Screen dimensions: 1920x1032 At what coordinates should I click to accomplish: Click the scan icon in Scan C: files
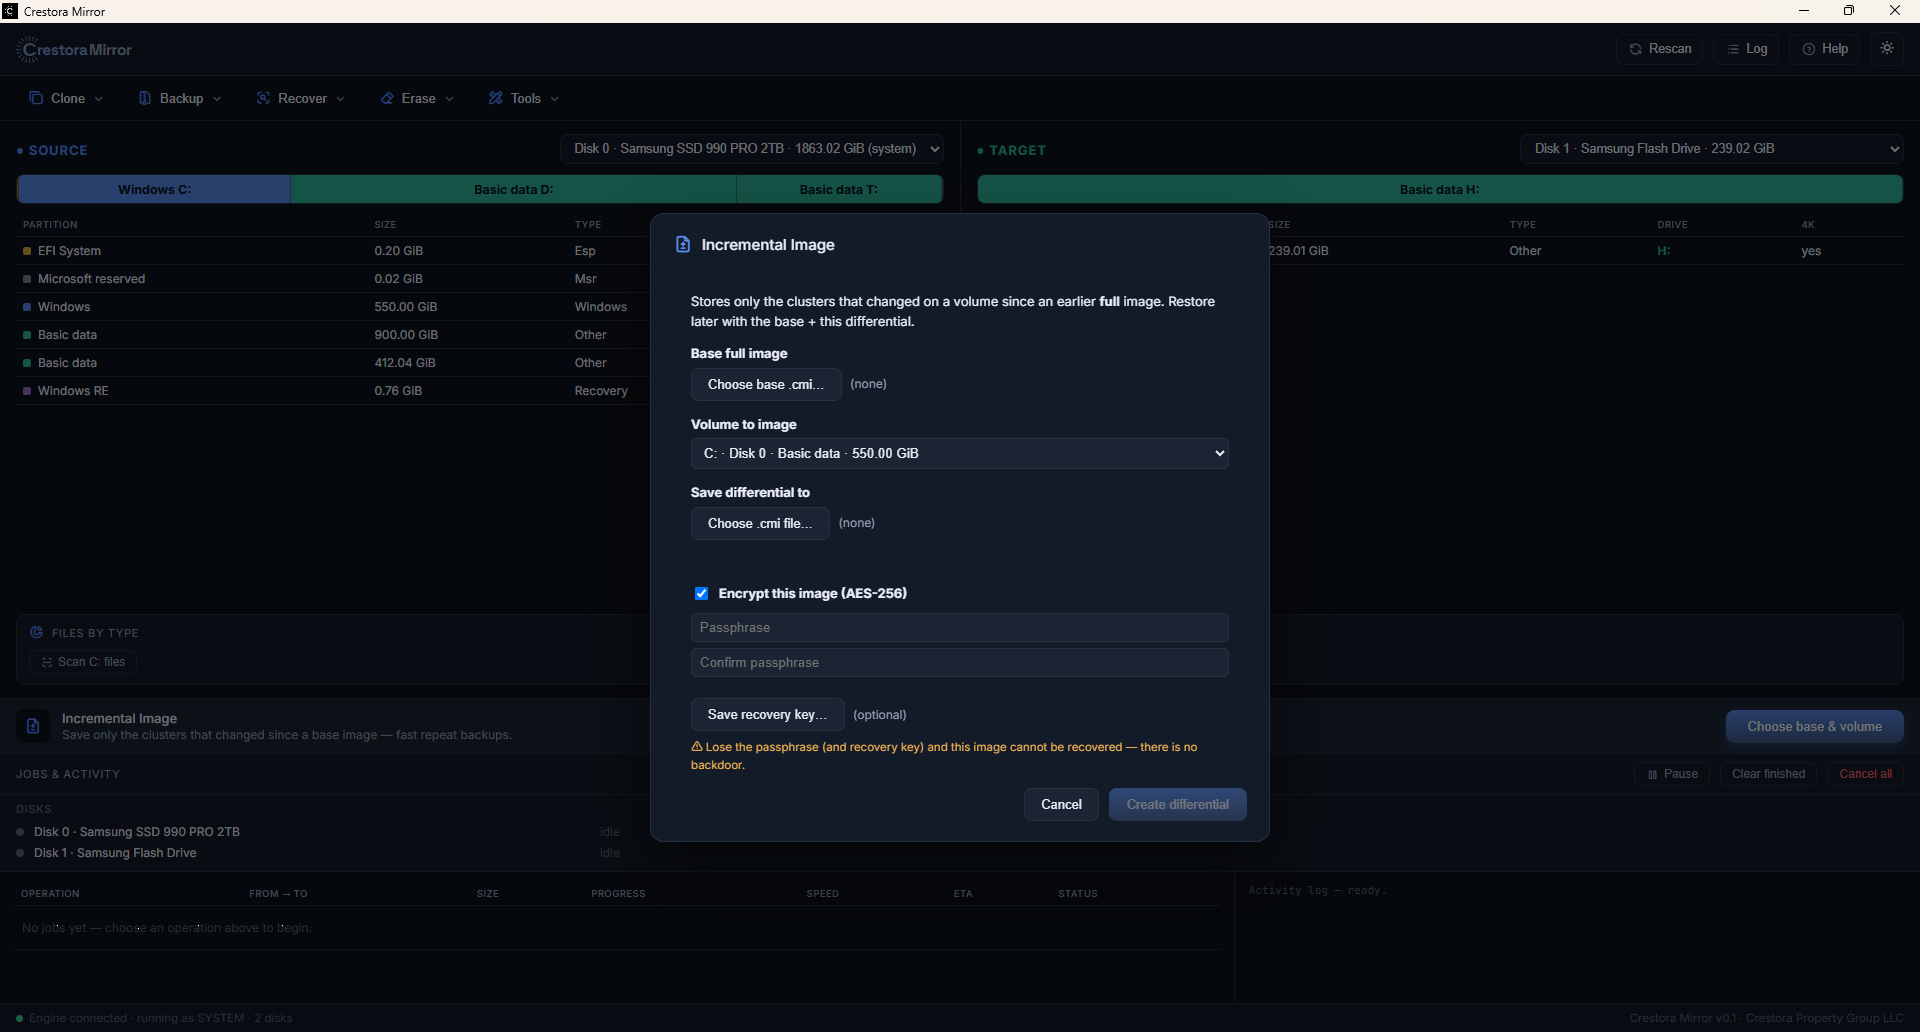click(x=47, y=662)
